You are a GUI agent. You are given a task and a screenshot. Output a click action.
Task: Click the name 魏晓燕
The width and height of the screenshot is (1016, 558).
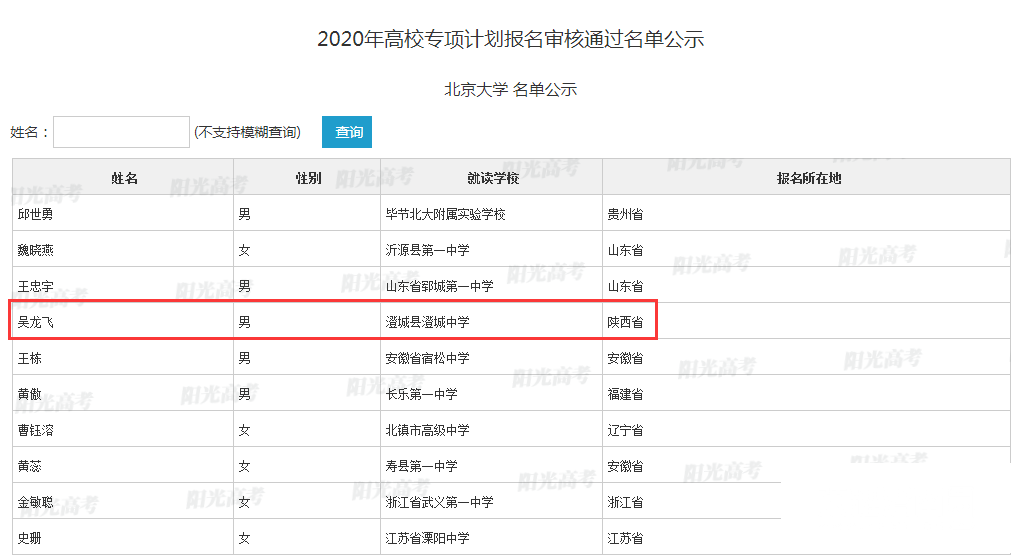(x=37, y=250)
